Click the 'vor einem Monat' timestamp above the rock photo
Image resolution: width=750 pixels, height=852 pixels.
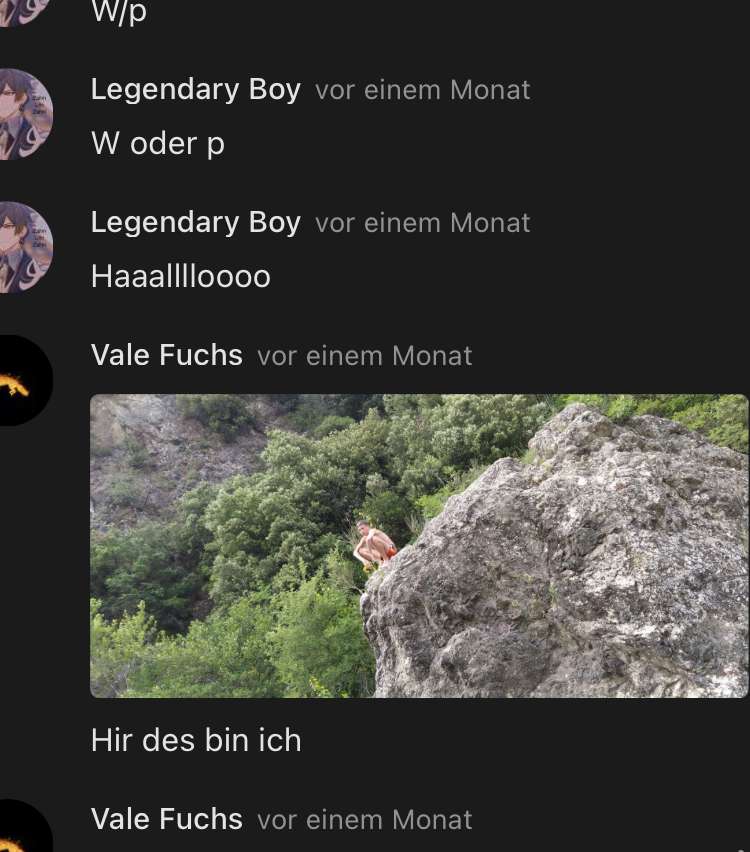[364, 356]
